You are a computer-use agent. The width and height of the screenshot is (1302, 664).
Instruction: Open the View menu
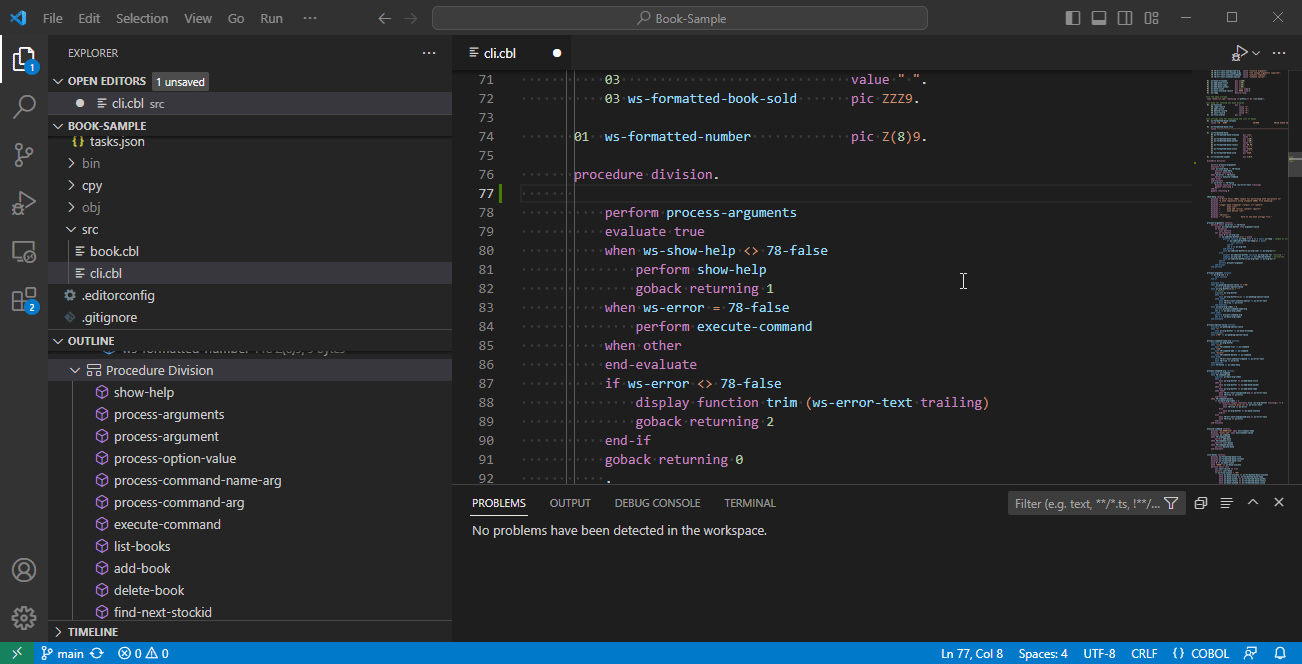point(198,18)
